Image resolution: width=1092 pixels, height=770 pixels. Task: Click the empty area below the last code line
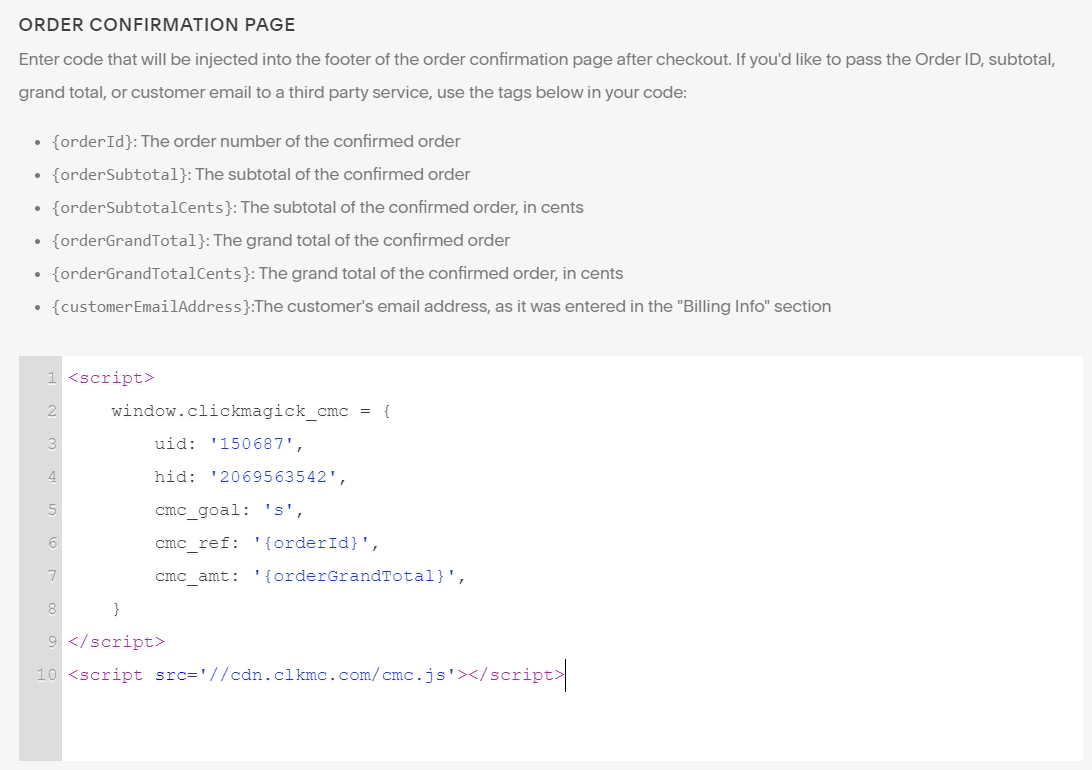click(x=570, y=725)
